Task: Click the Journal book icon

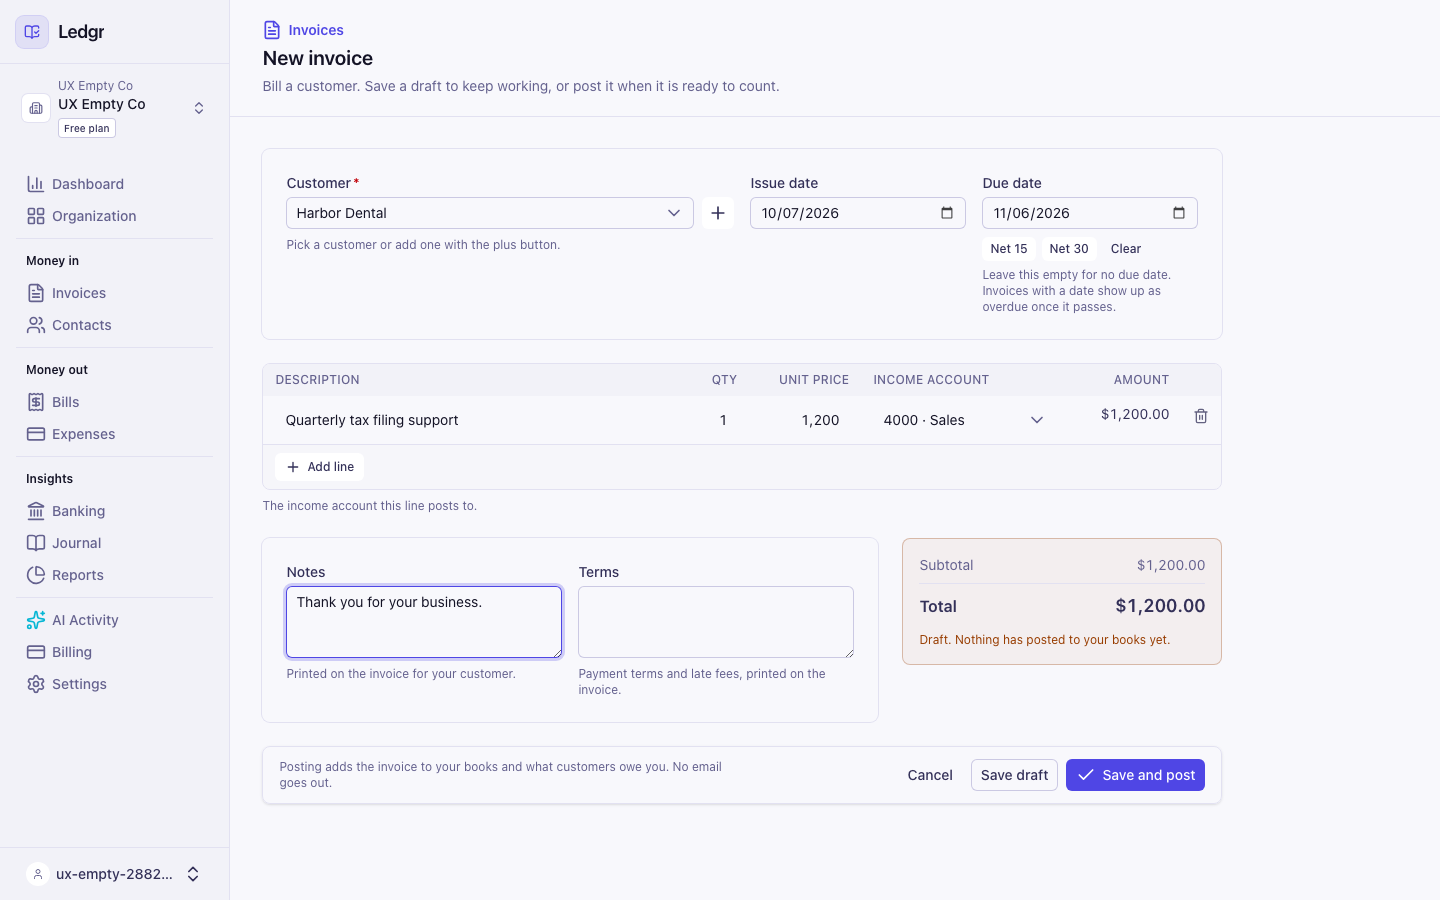Action: tap(36, 543)
